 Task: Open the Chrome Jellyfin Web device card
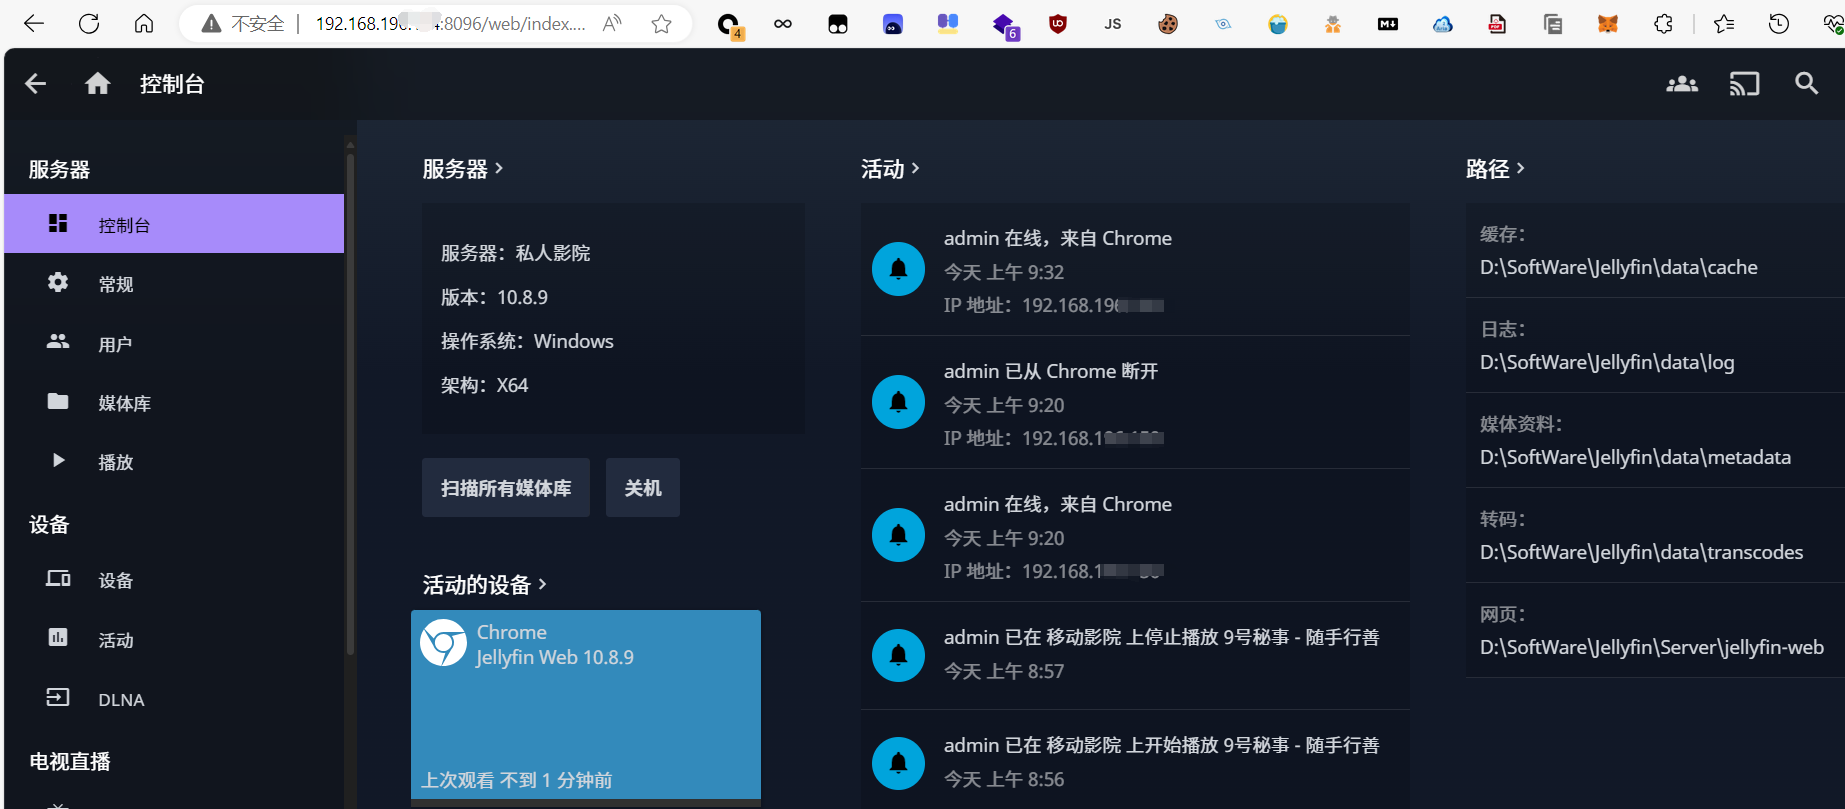(586, 705)
